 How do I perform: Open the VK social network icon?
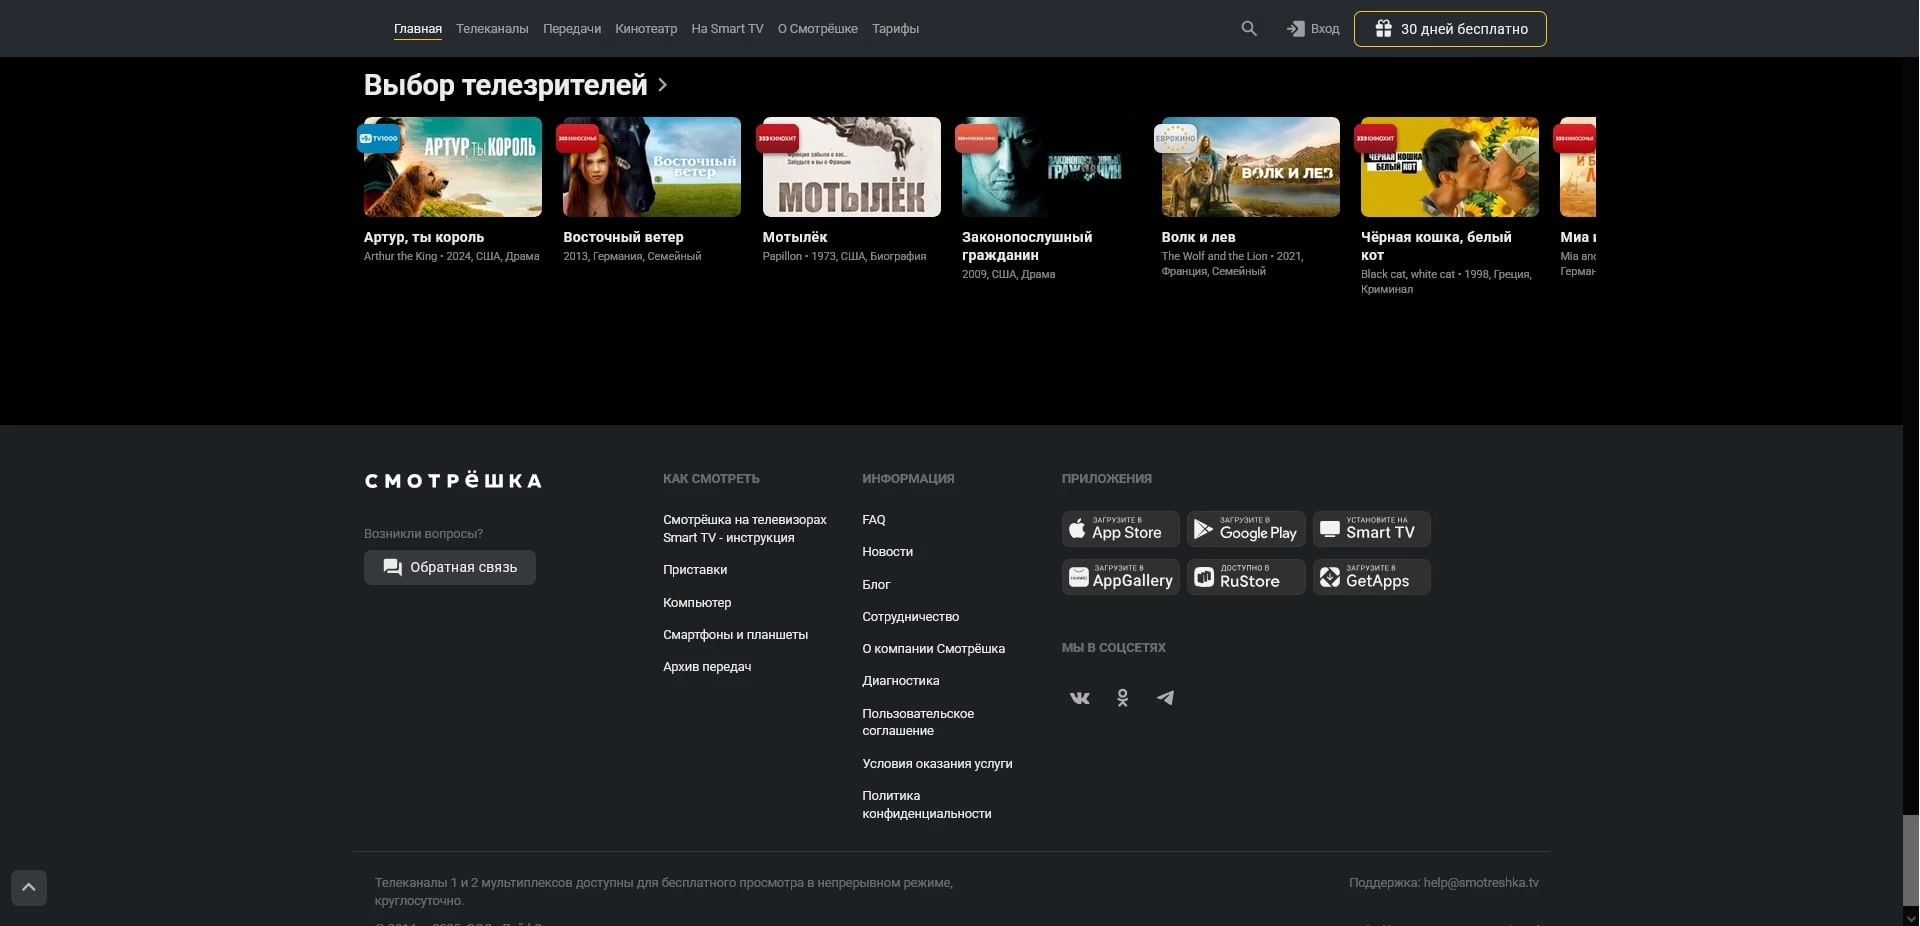coord(1079,698)
